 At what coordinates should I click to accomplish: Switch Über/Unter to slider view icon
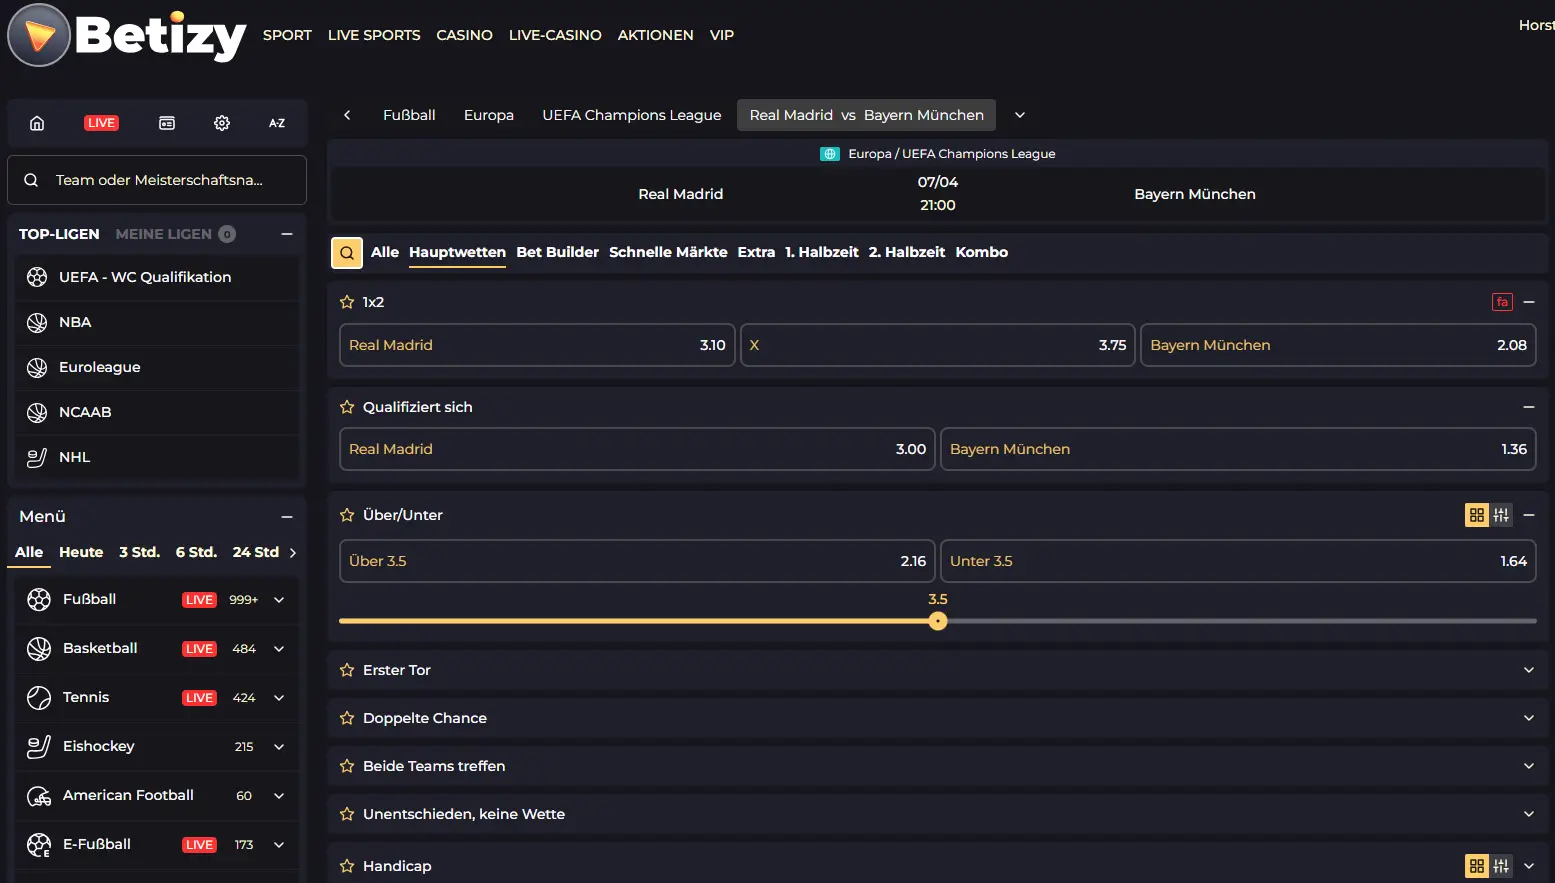[x=1501, y=515]
